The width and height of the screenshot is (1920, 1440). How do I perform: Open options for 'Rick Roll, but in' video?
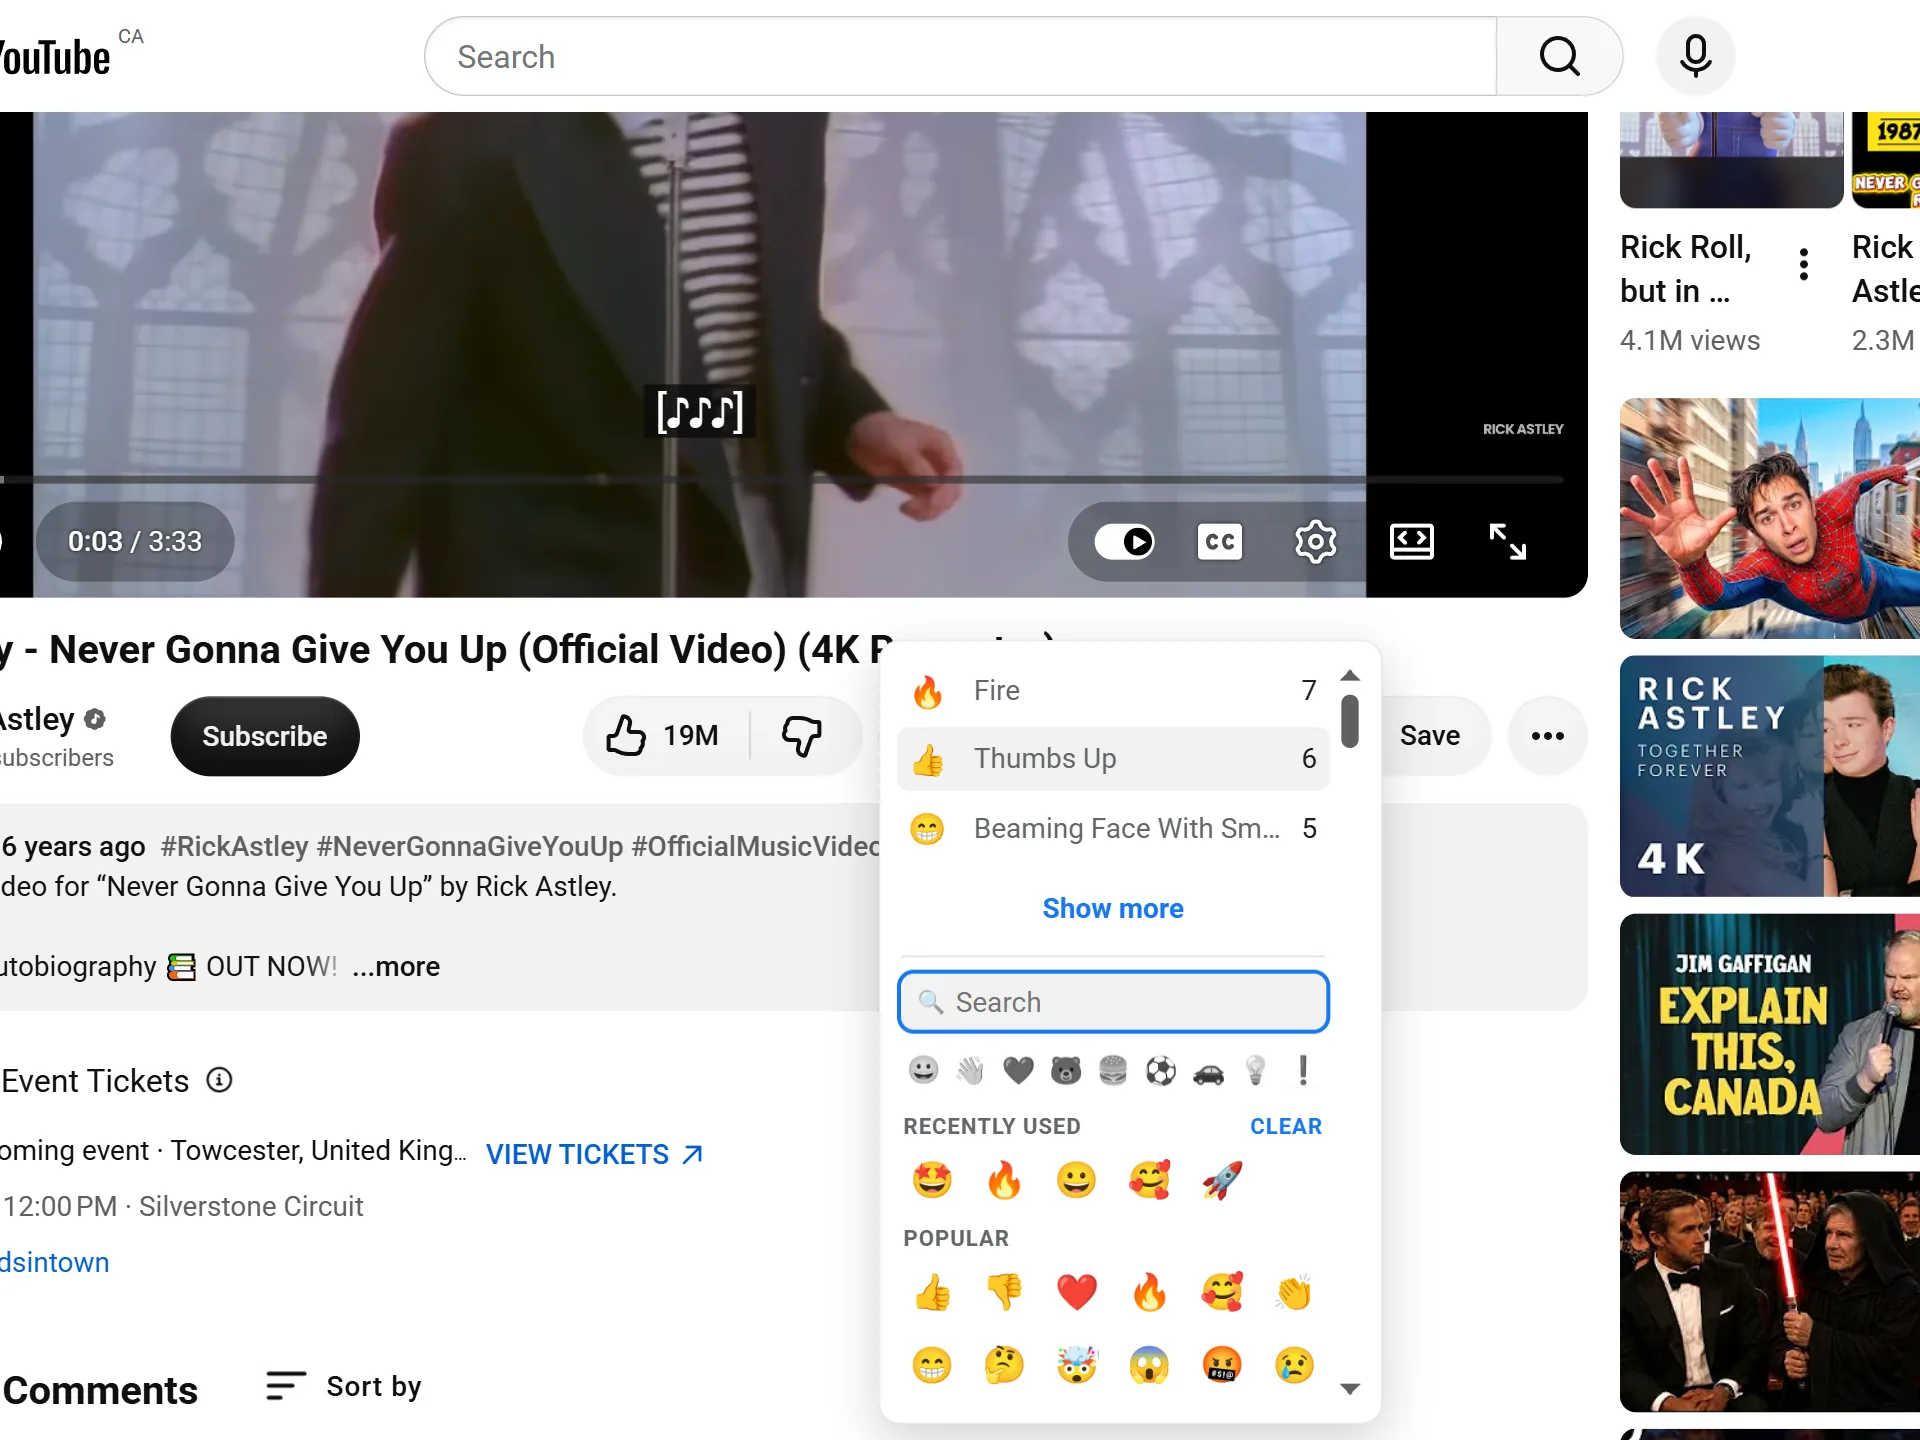point(1804,264)
